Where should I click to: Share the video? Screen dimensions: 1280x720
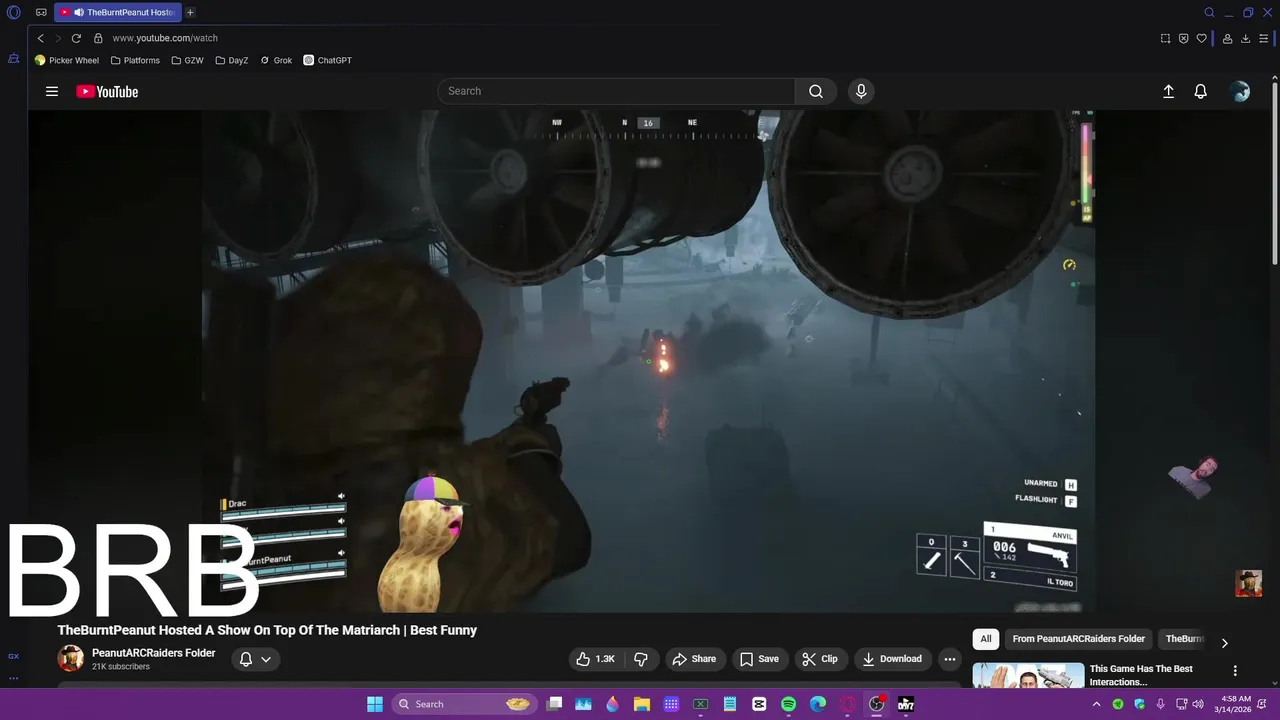[694, 659]
